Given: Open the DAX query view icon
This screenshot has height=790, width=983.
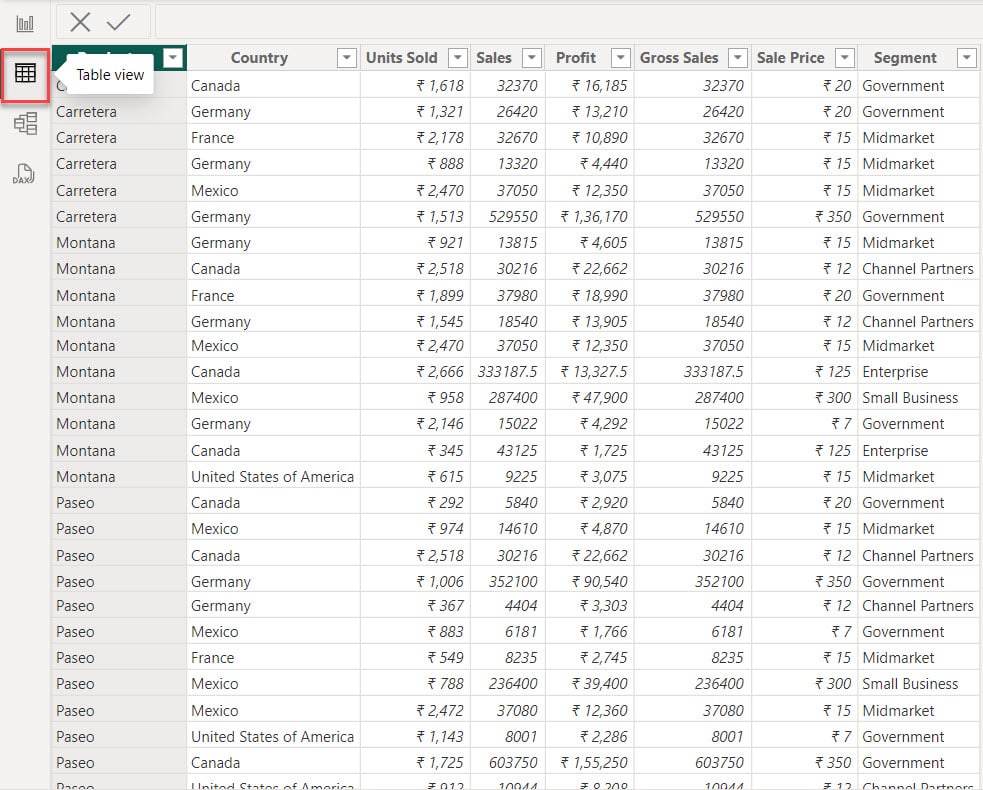Looking at the screenshot, I should [x=24, y=174].
